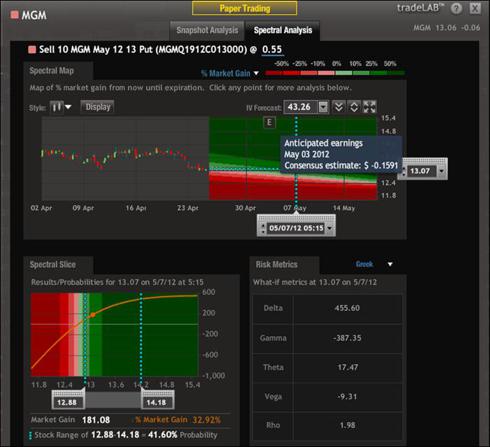Open the Spectral Map panel tab
This screenshot has height=447, width=490.
pos(52,71)
